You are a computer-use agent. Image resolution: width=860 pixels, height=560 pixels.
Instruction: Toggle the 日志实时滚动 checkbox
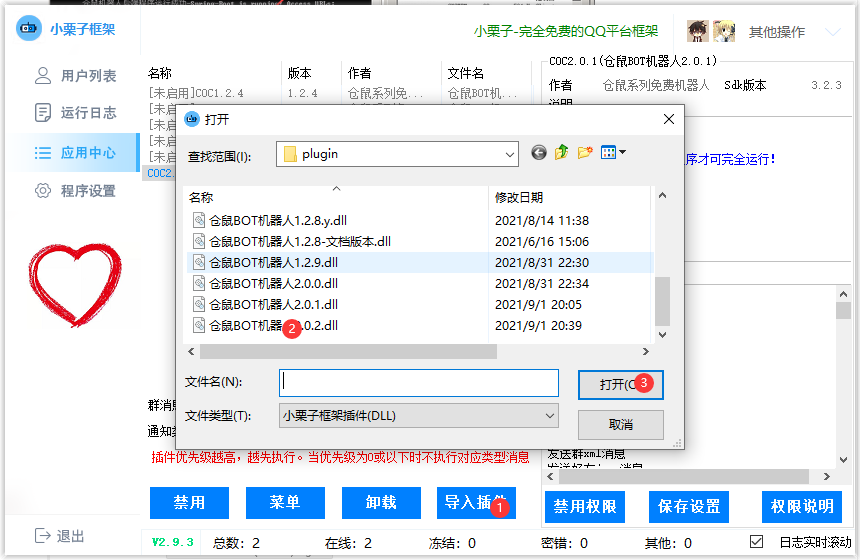tap(756, 542)
